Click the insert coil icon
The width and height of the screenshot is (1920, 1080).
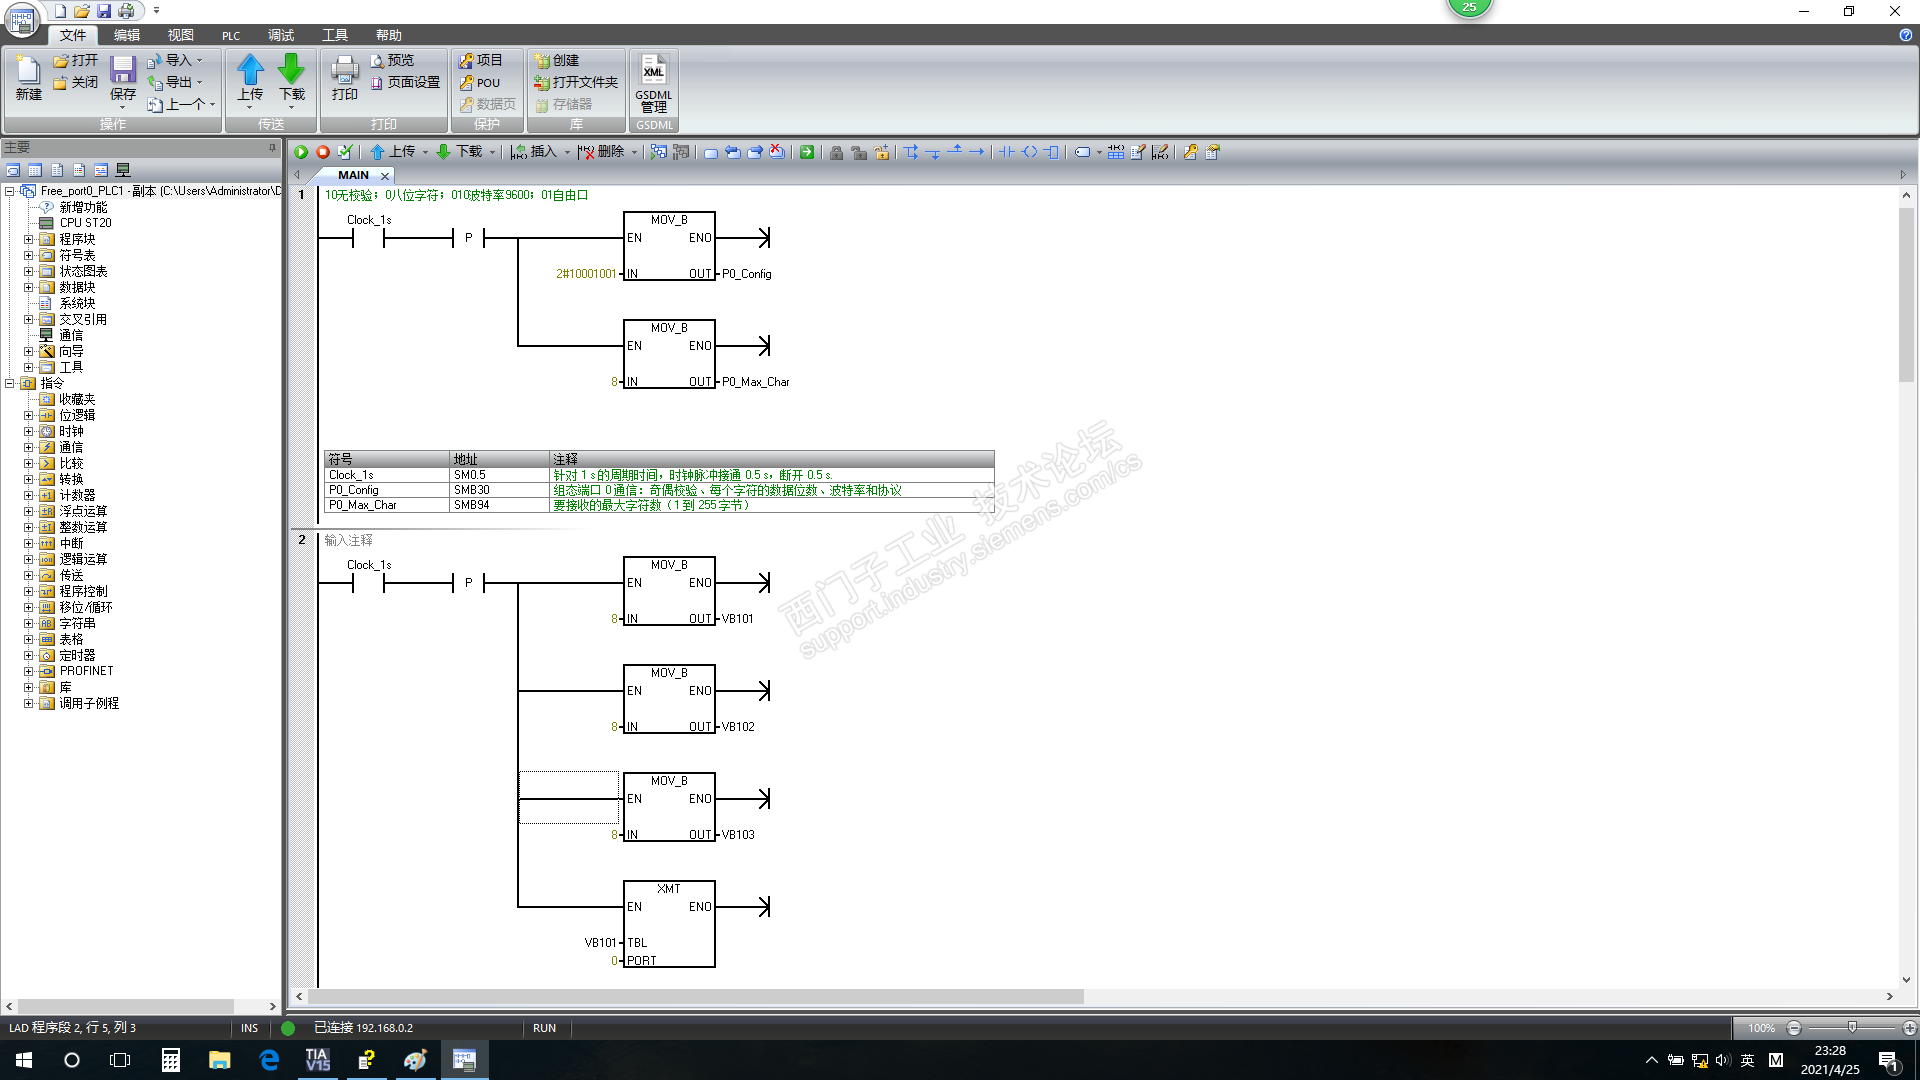tap(1029, 152)
